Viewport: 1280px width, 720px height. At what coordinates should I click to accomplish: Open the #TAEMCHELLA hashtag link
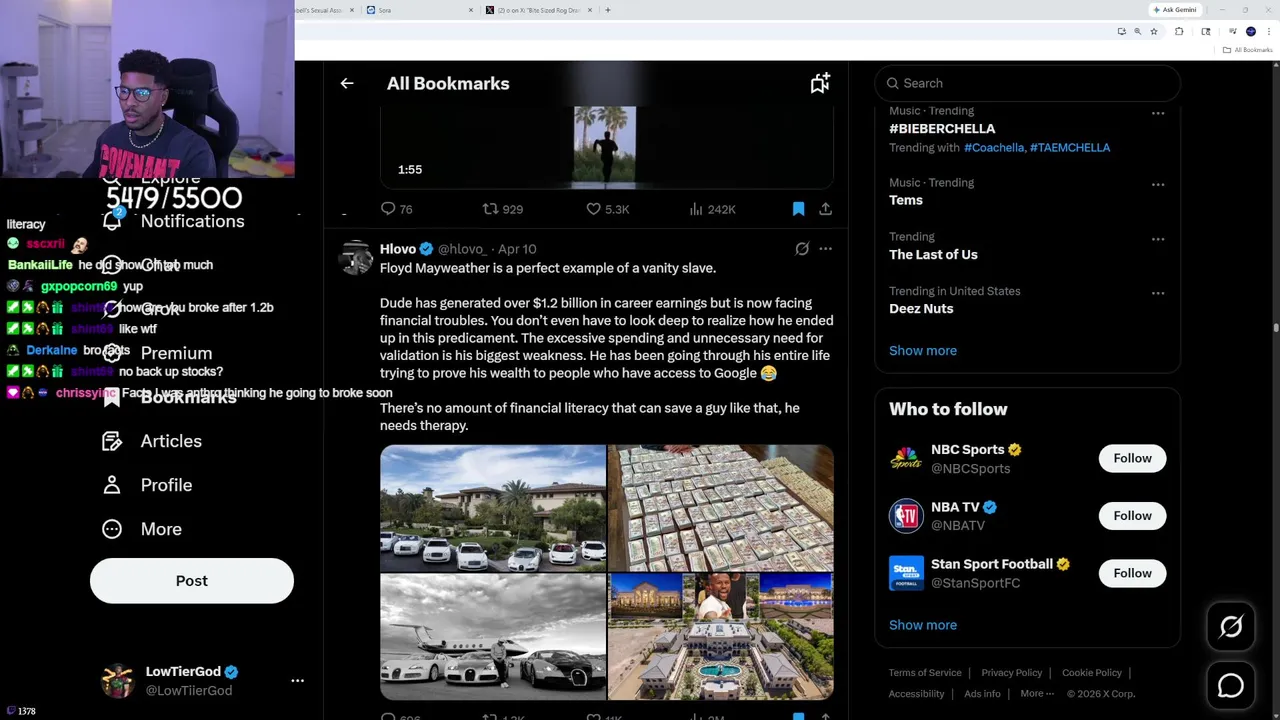click(x=1070, y=148)
